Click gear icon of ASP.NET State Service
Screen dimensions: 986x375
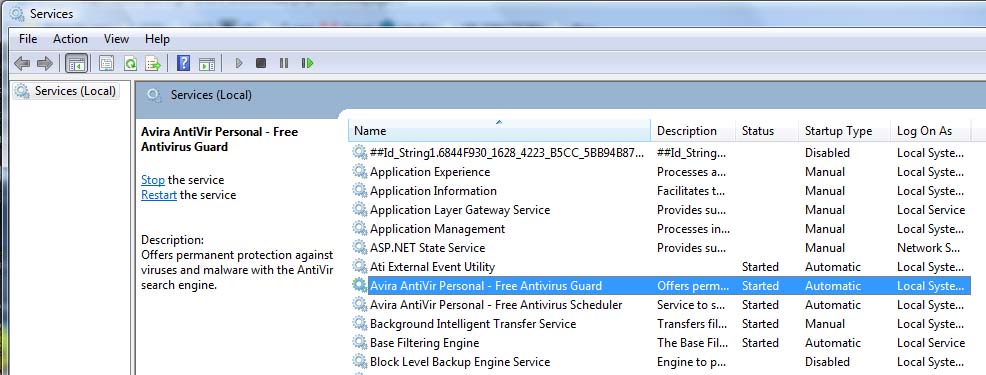[x=360, y=247]
